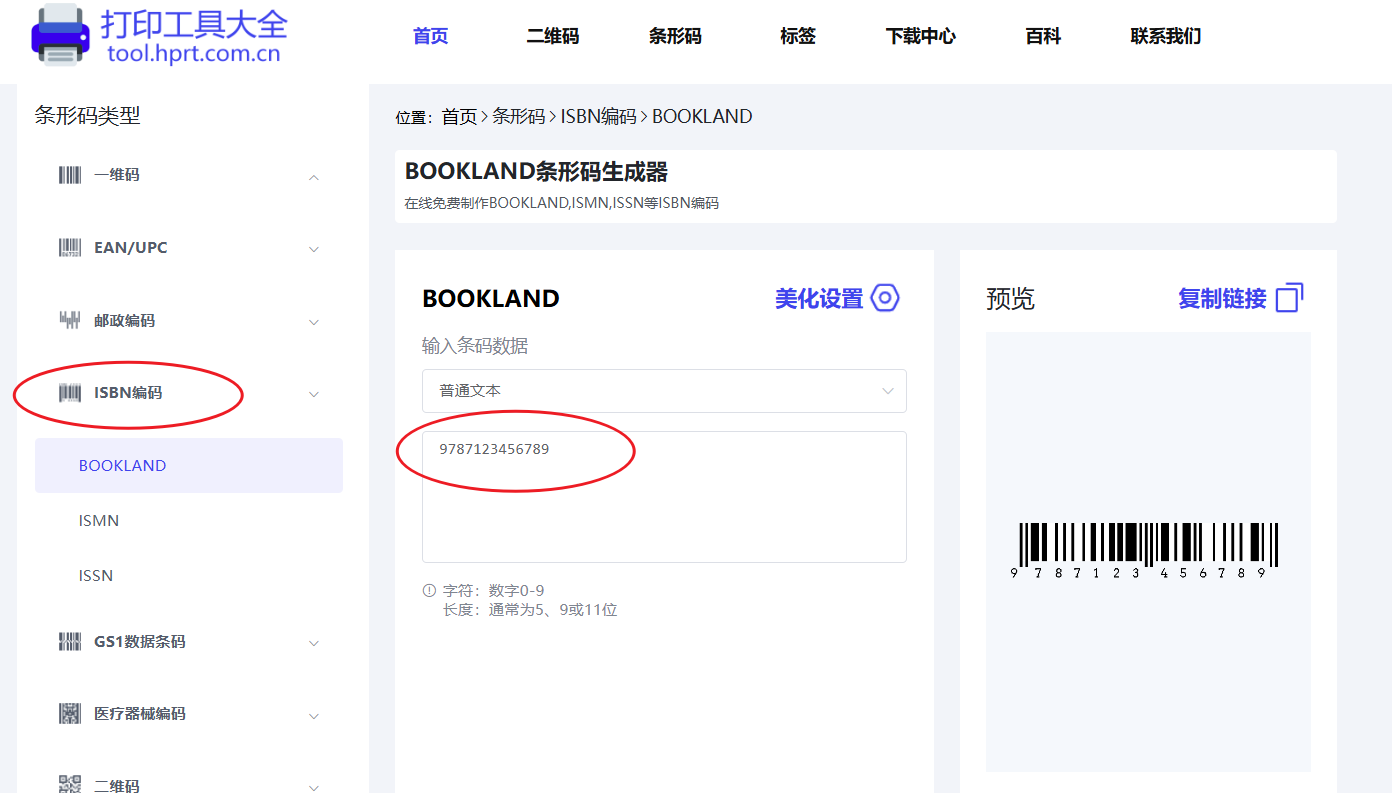Expand the 邮政编码 section chevron
The height and width of the screenshot is (793, 1392).
click(x=314, y=322)
